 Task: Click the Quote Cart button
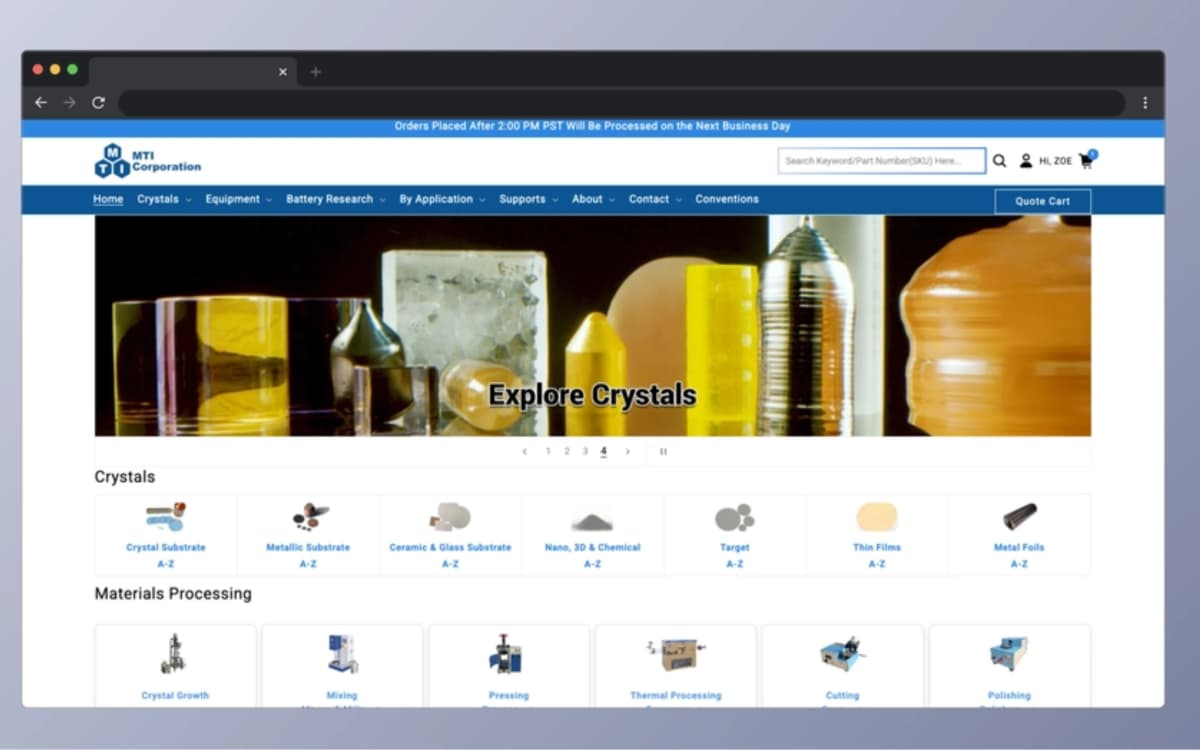pos(1043,201)
